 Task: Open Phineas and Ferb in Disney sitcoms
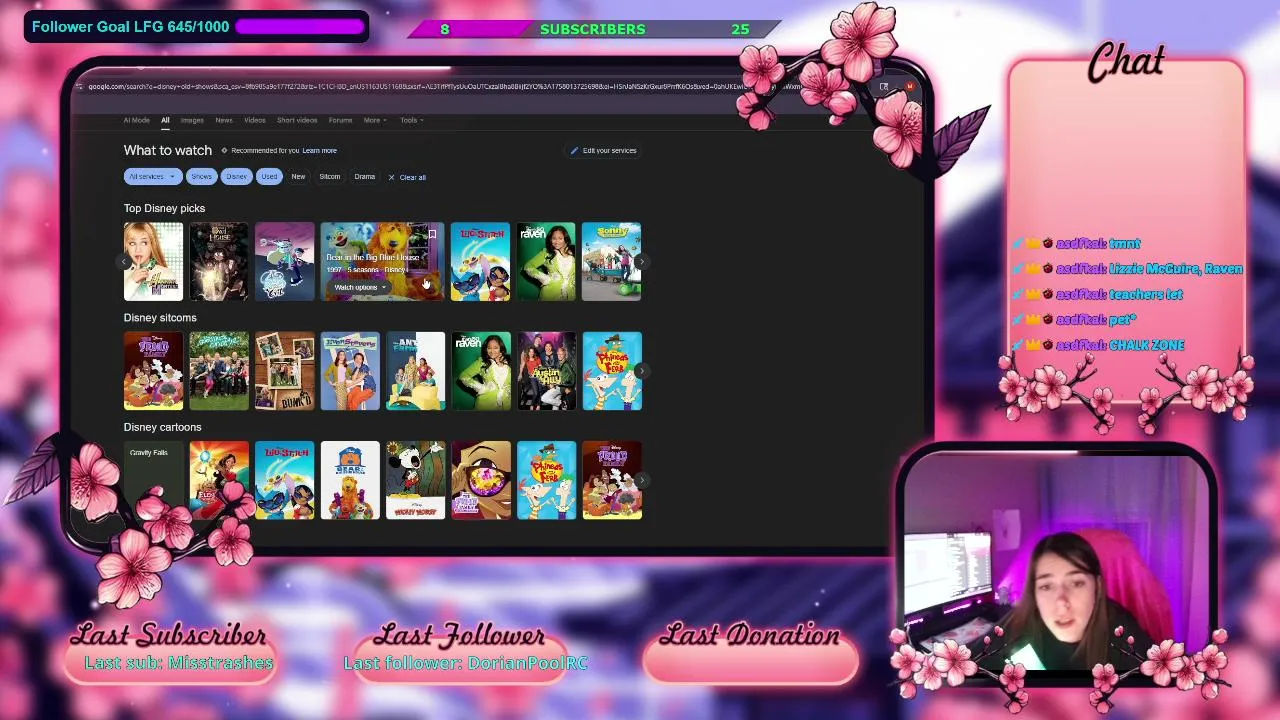click(612, 371)
